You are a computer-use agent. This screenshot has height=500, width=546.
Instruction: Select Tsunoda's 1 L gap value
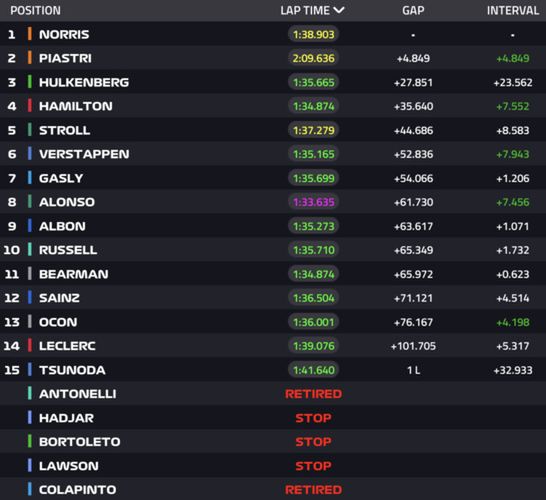413,370
